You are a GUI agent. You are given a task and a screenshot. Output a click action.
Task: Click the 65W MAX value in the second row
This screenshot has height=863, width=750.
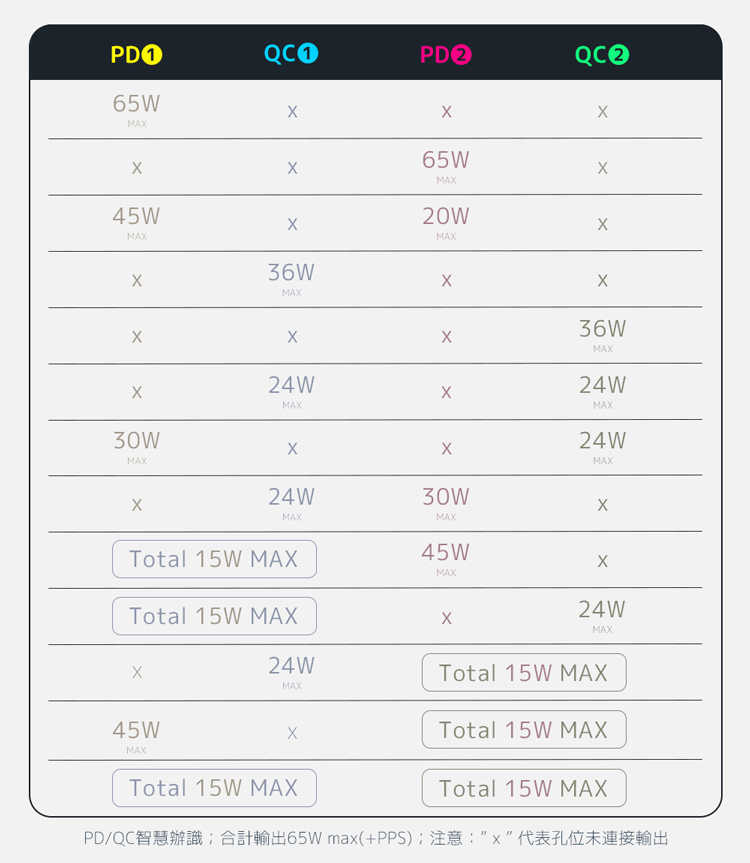click(446, 165)
